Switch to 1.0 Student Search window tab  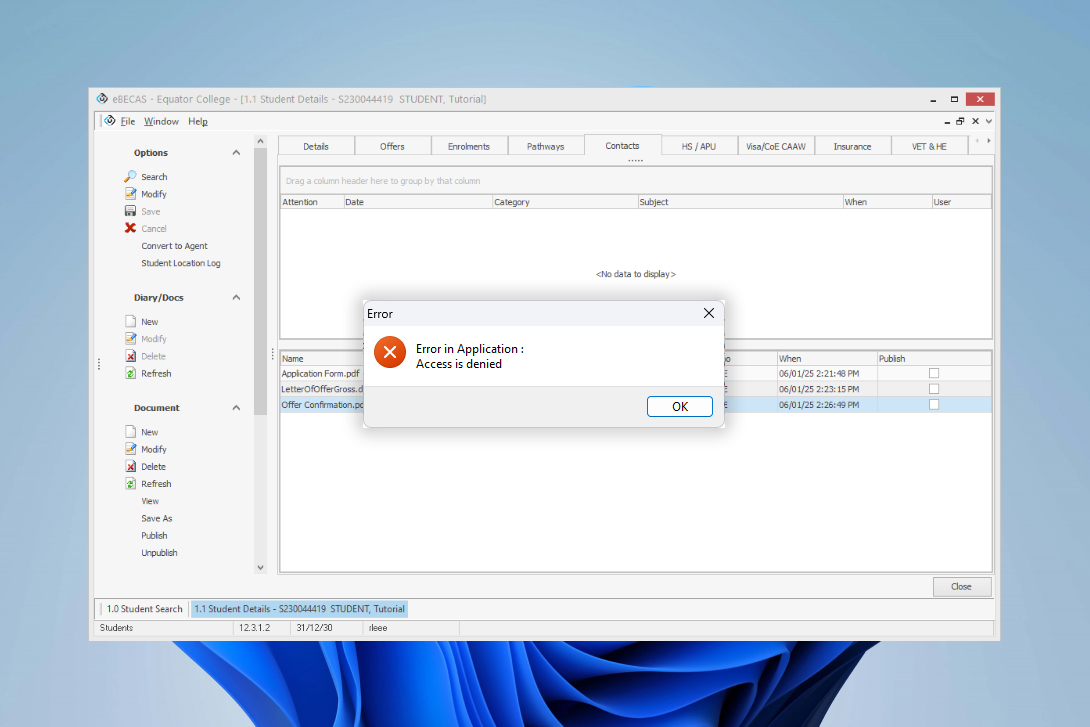[144, 609]
